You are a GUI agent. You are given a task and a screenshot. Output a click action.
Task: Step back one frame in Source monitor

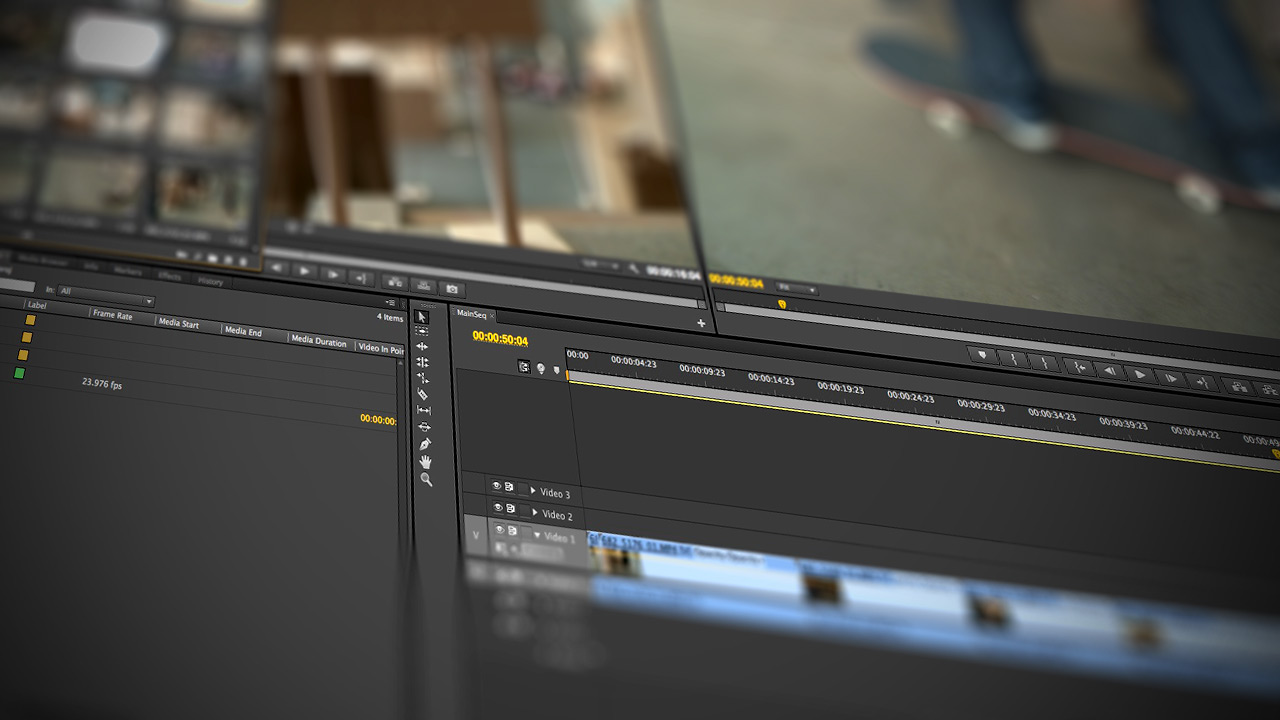point(277,269)
